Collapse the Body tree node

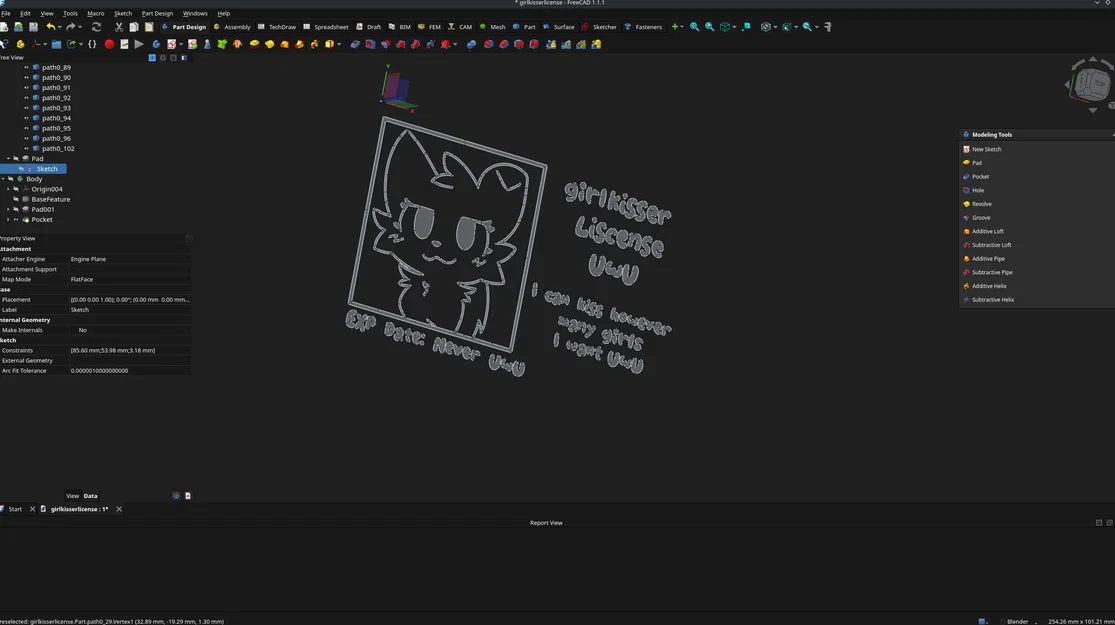[x=3, y=179]
